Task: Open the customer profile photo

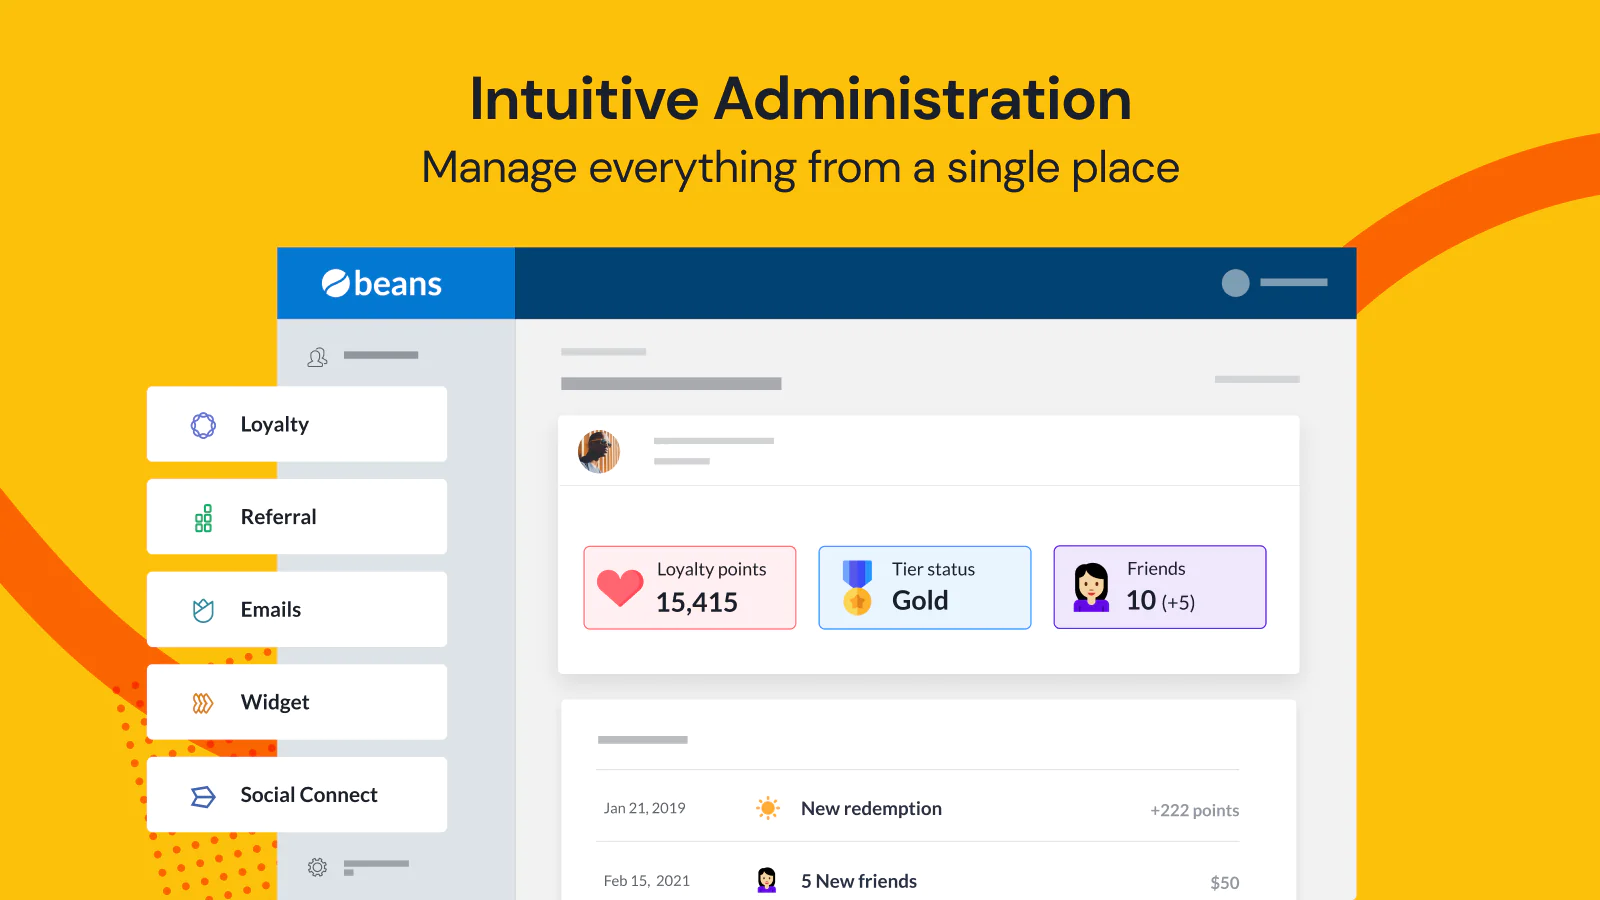Action: click(599, 452)
